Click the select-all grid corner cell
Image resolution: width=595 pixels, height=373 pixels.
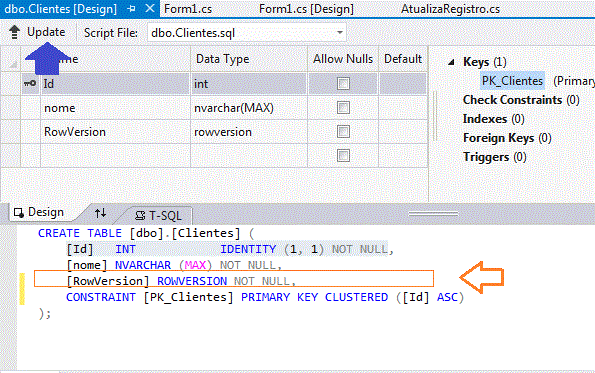[x=10, y=59]
